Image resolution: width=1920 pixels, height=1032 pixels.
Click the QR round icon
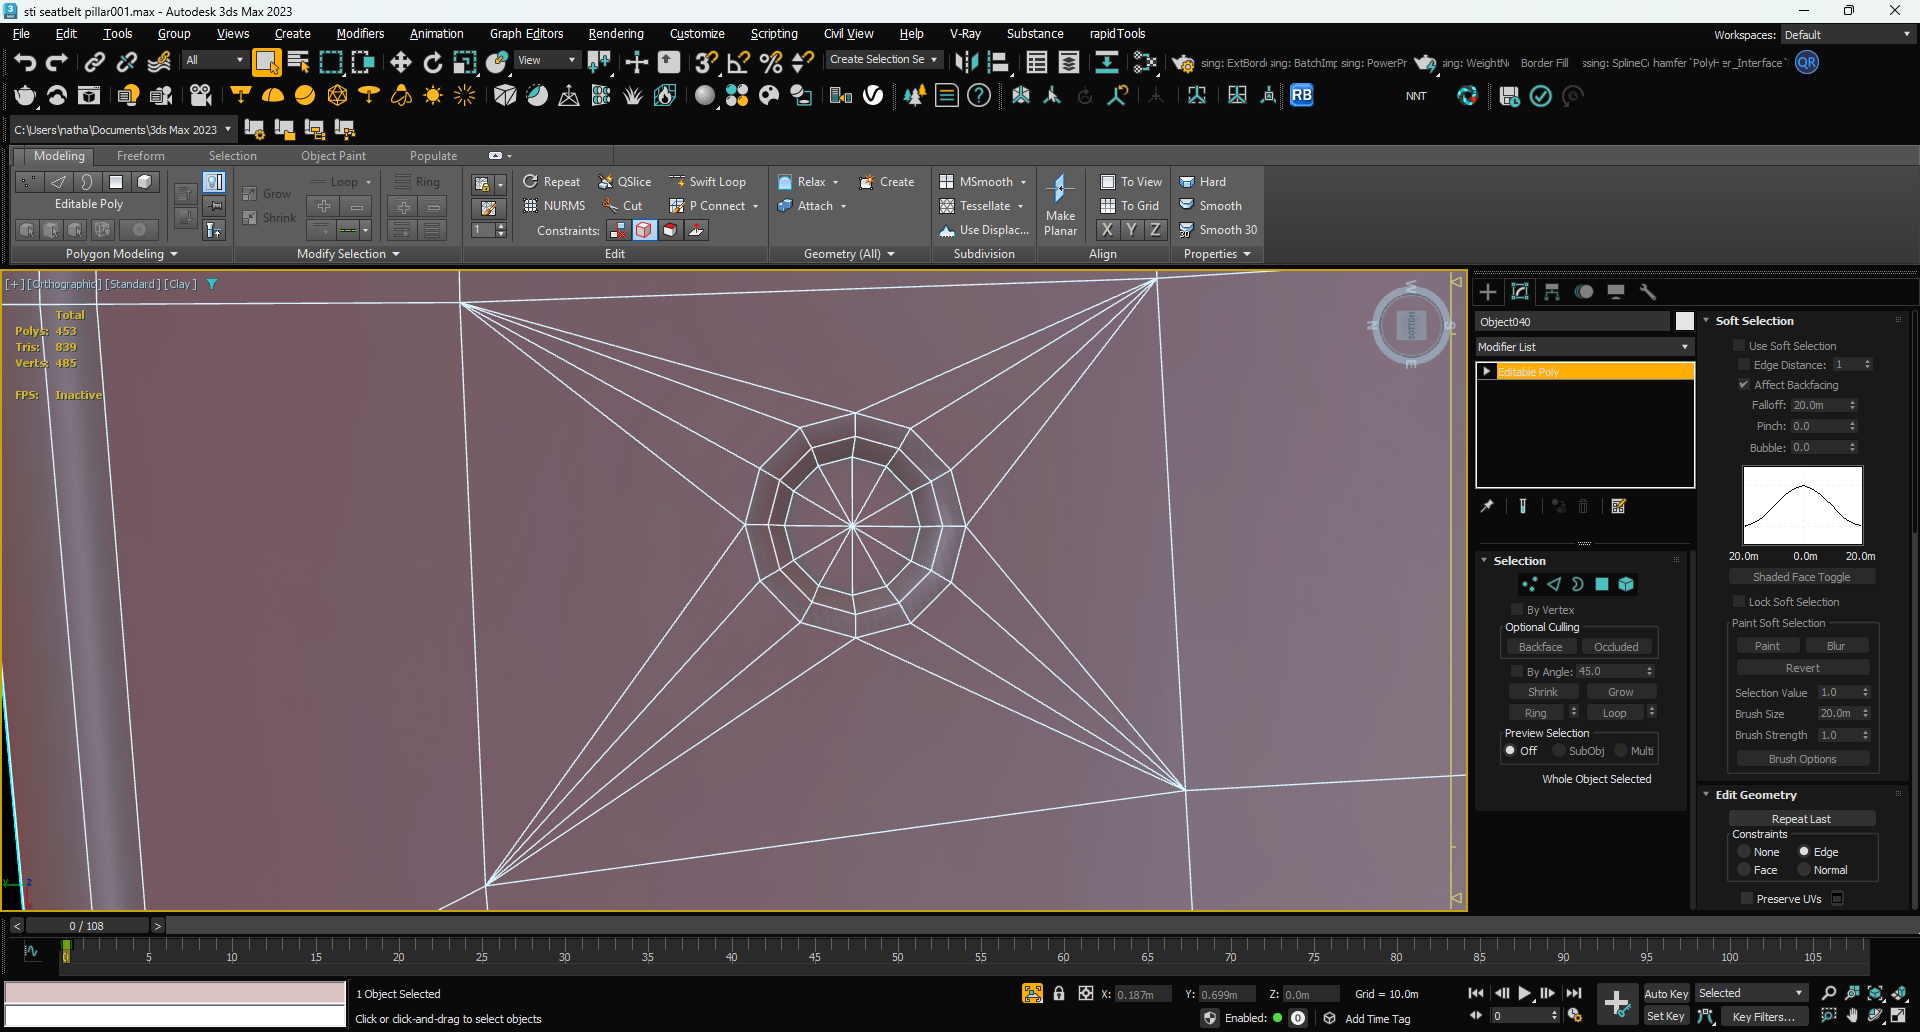1807,62
